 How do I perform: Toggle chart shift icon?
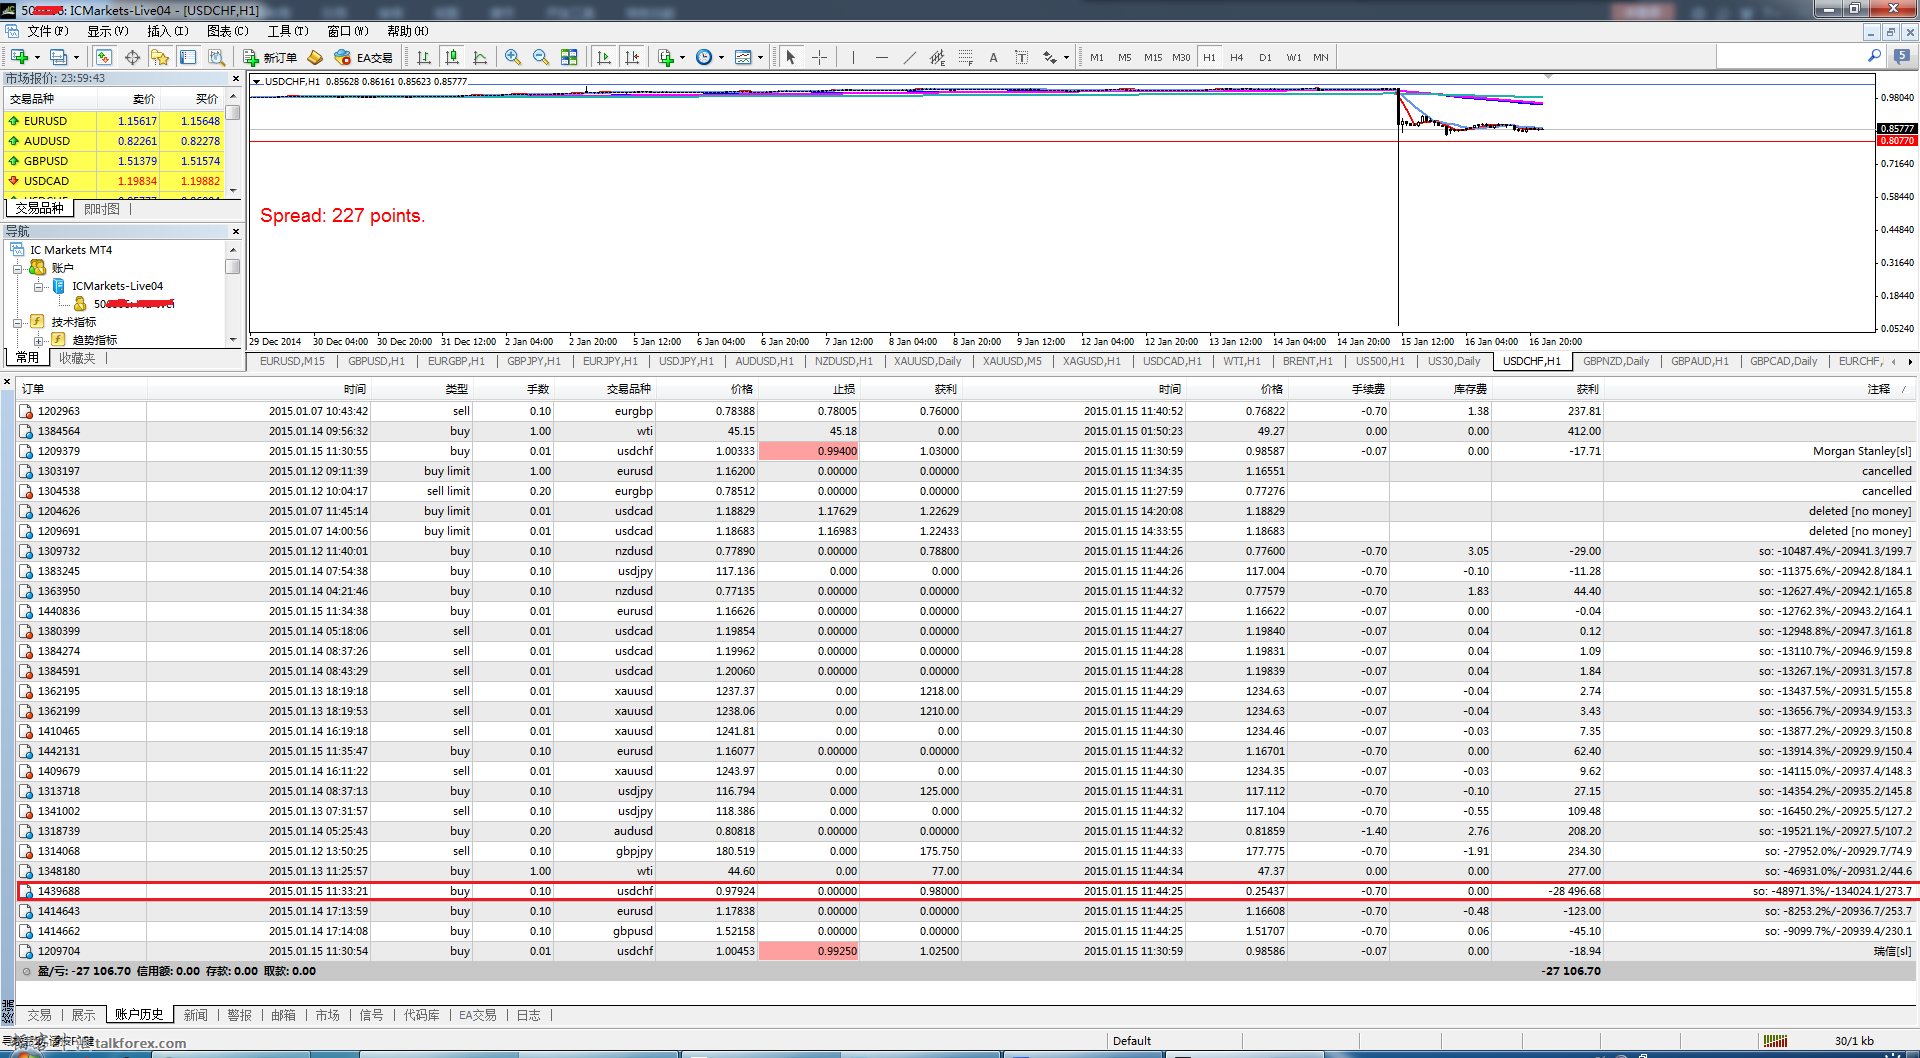(632, 57)
